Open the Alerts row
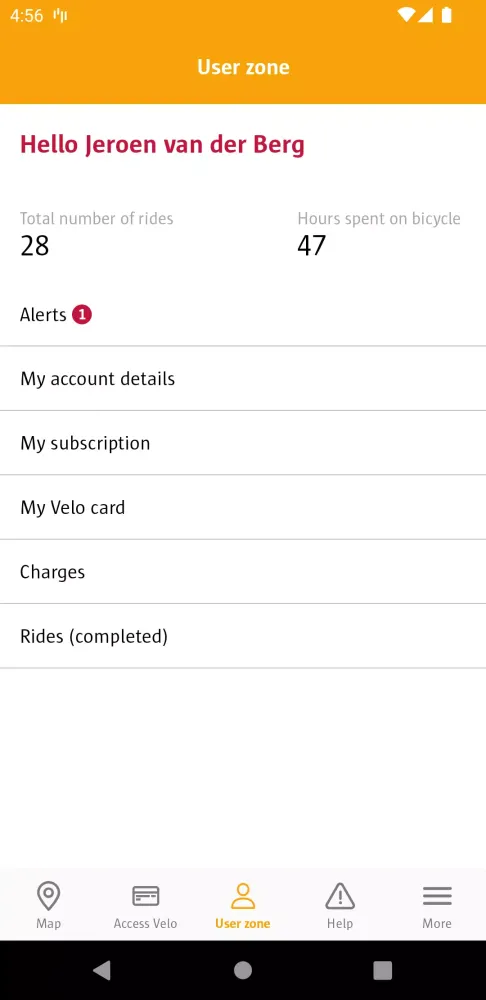The height and width of the screenshot is (1000, 486). pyautogui.click(x=243, y=314)
